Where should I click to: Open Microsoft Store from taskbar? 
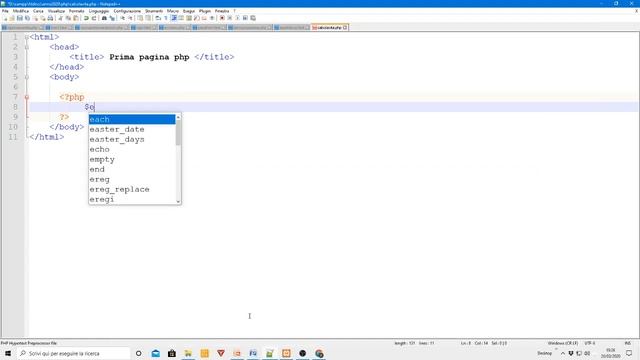click(x=172, y=353)
